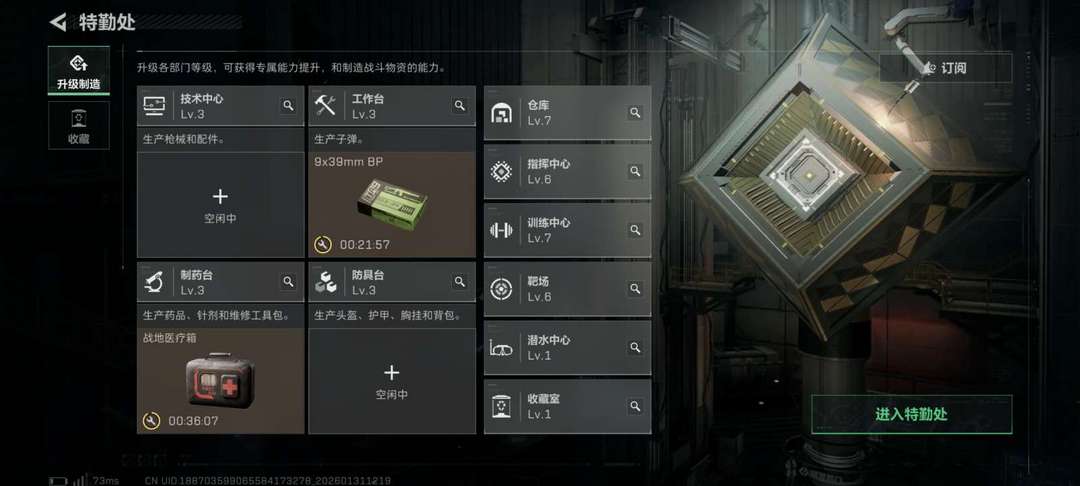Add production in idle 技术中心 slot
This screenshot has width=1080, height=486.
(220, 205)
